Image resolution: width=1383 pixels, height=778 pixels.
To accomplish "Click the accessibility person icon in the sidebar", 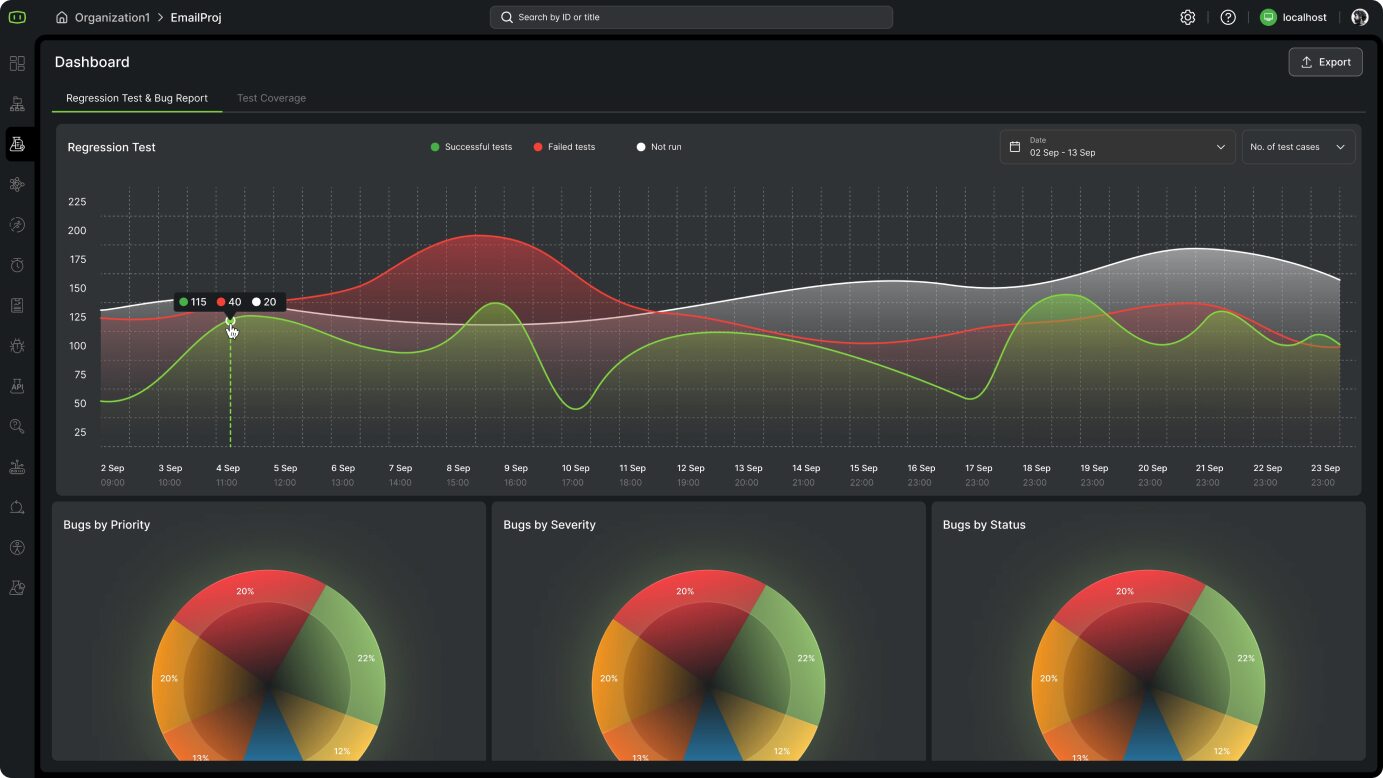I will (x=17, y=548).
